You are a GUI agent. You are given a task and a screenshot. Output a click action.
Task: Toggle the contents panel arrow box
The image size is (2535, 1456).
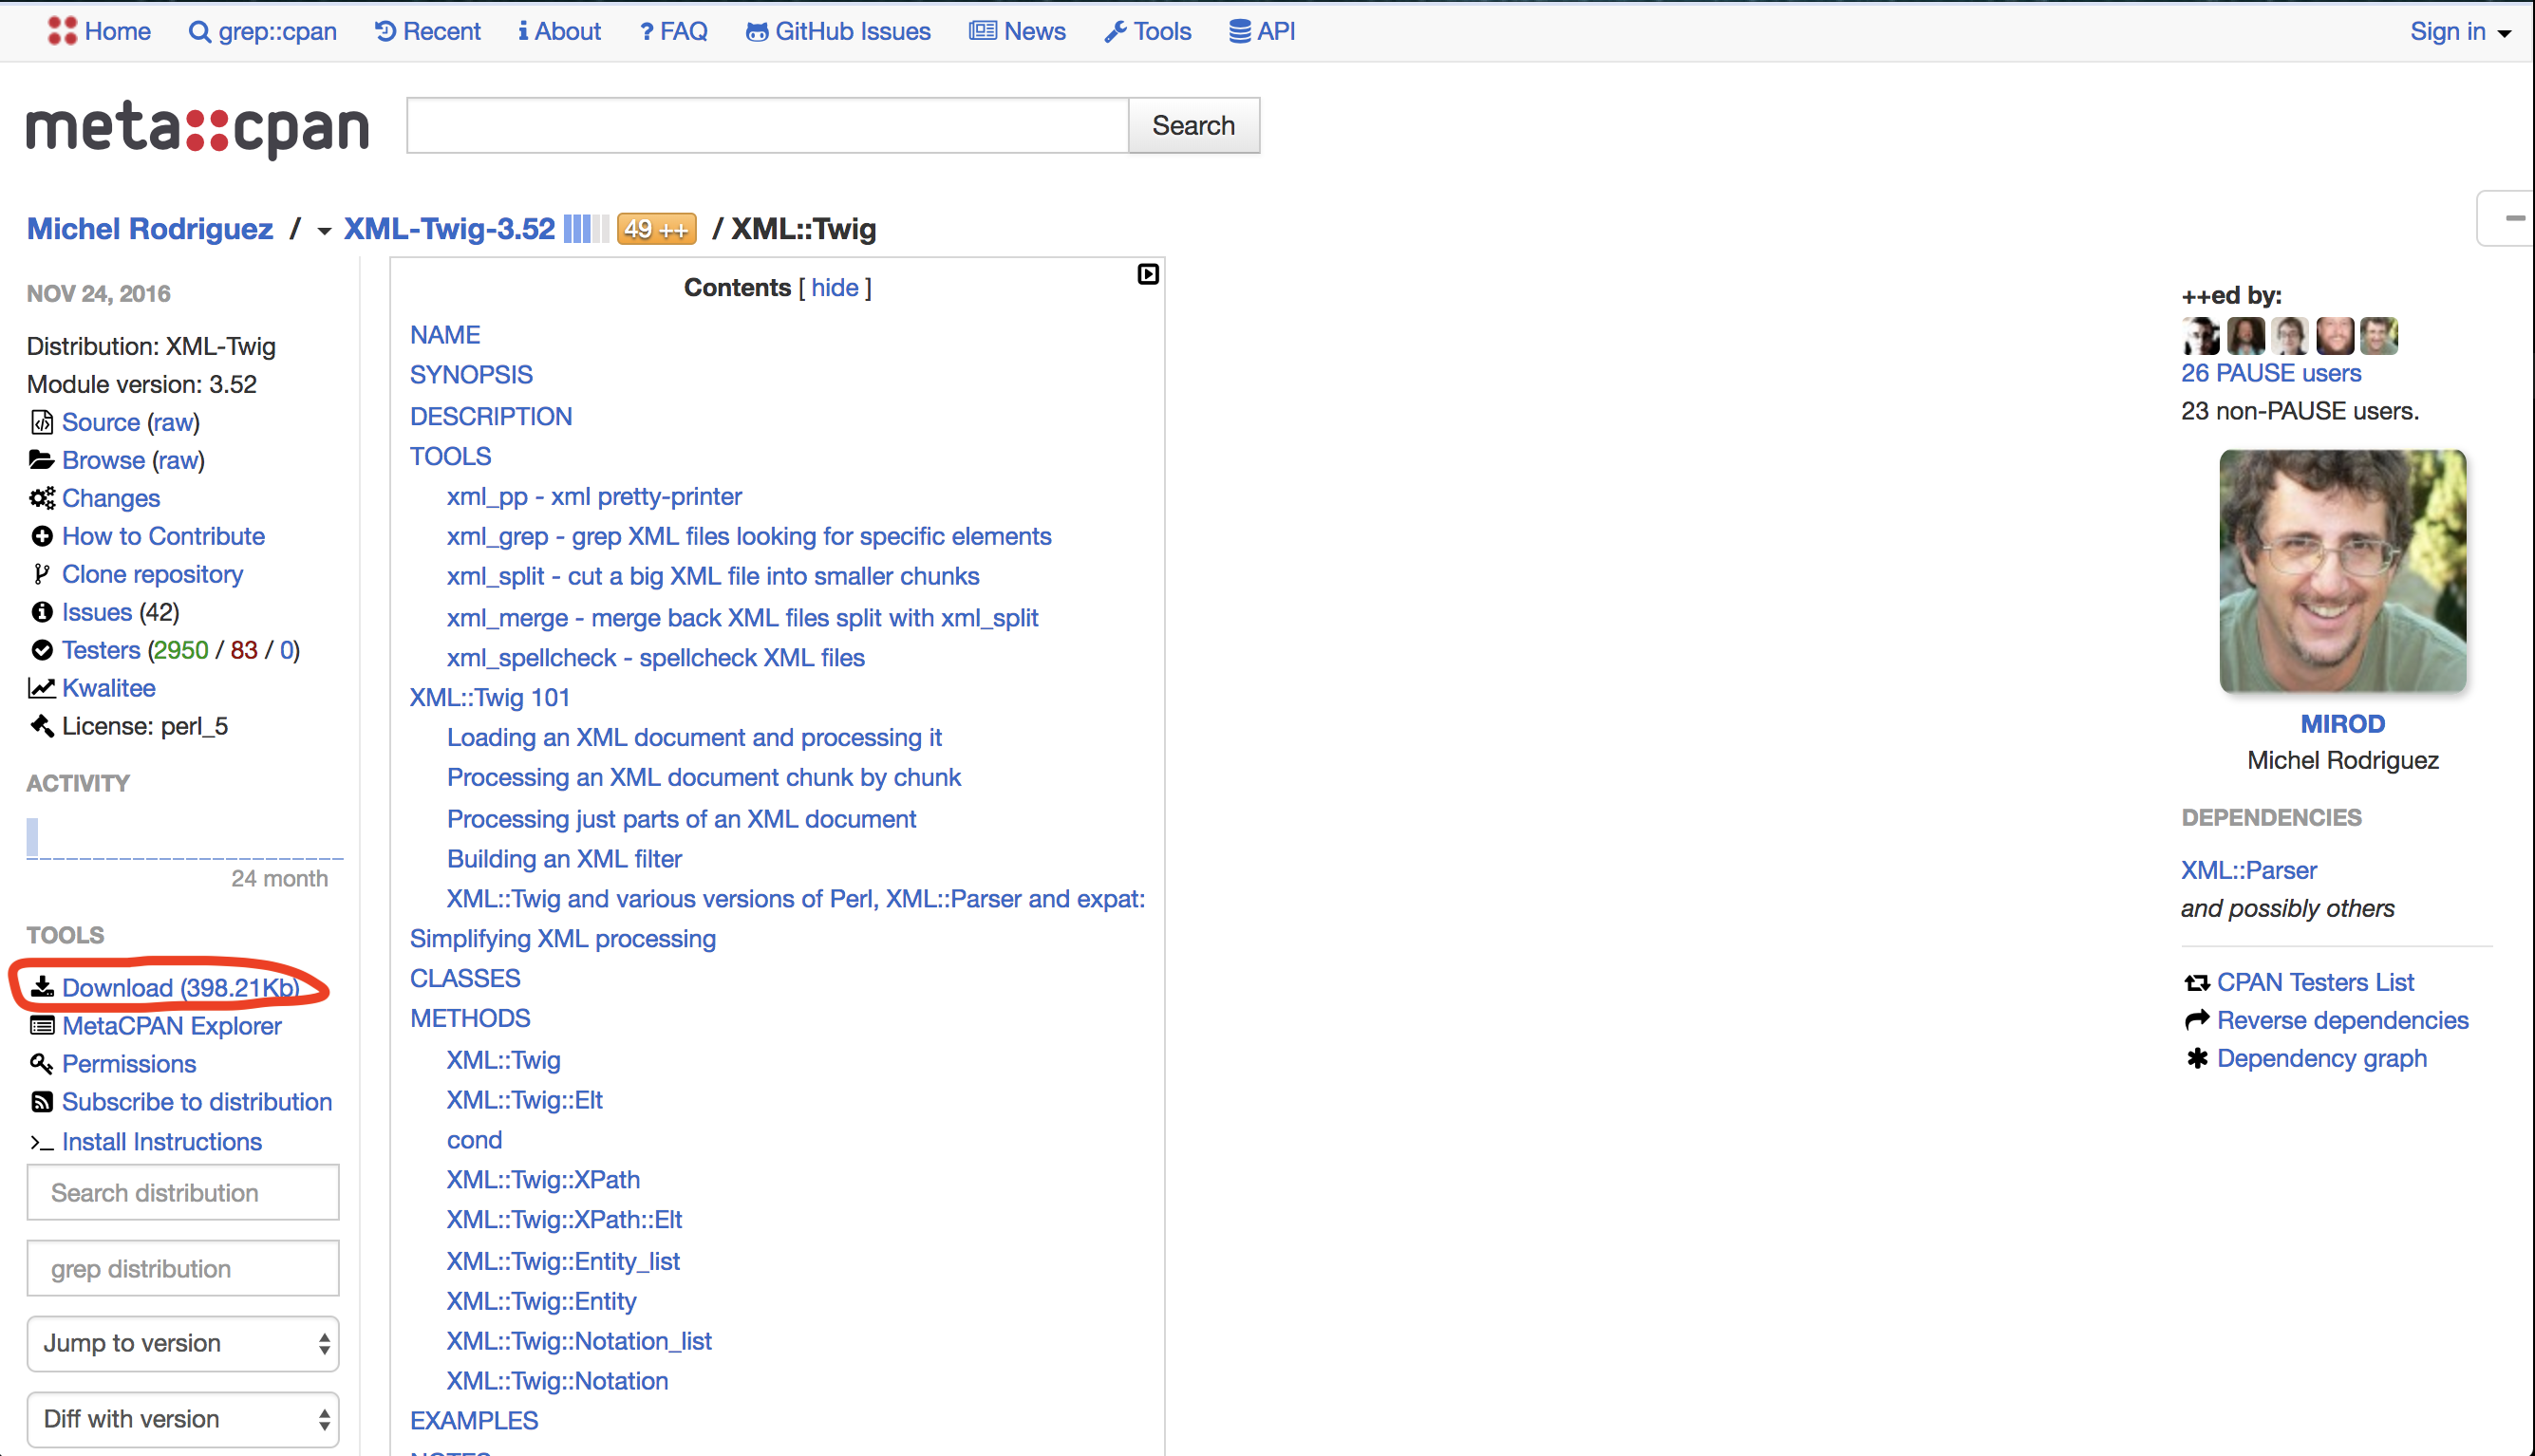[1147, 274]
